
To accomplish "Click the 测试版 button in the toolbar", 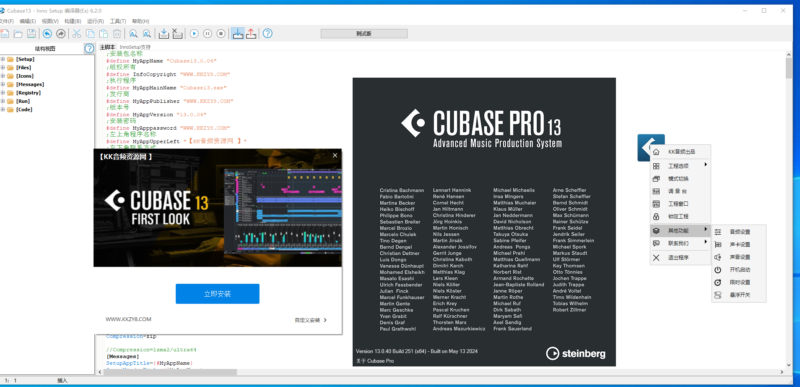I will pos(364,33).
